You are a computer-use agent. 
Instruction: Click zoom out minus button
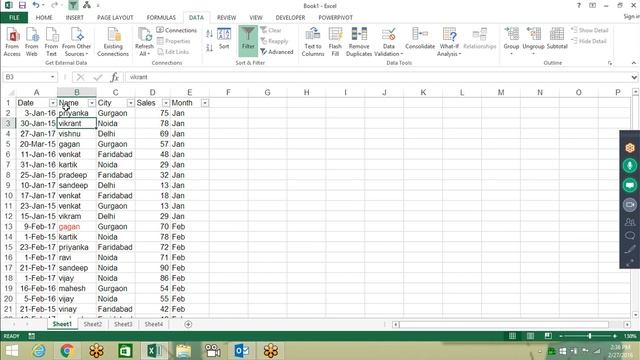[x=561, y=336]
